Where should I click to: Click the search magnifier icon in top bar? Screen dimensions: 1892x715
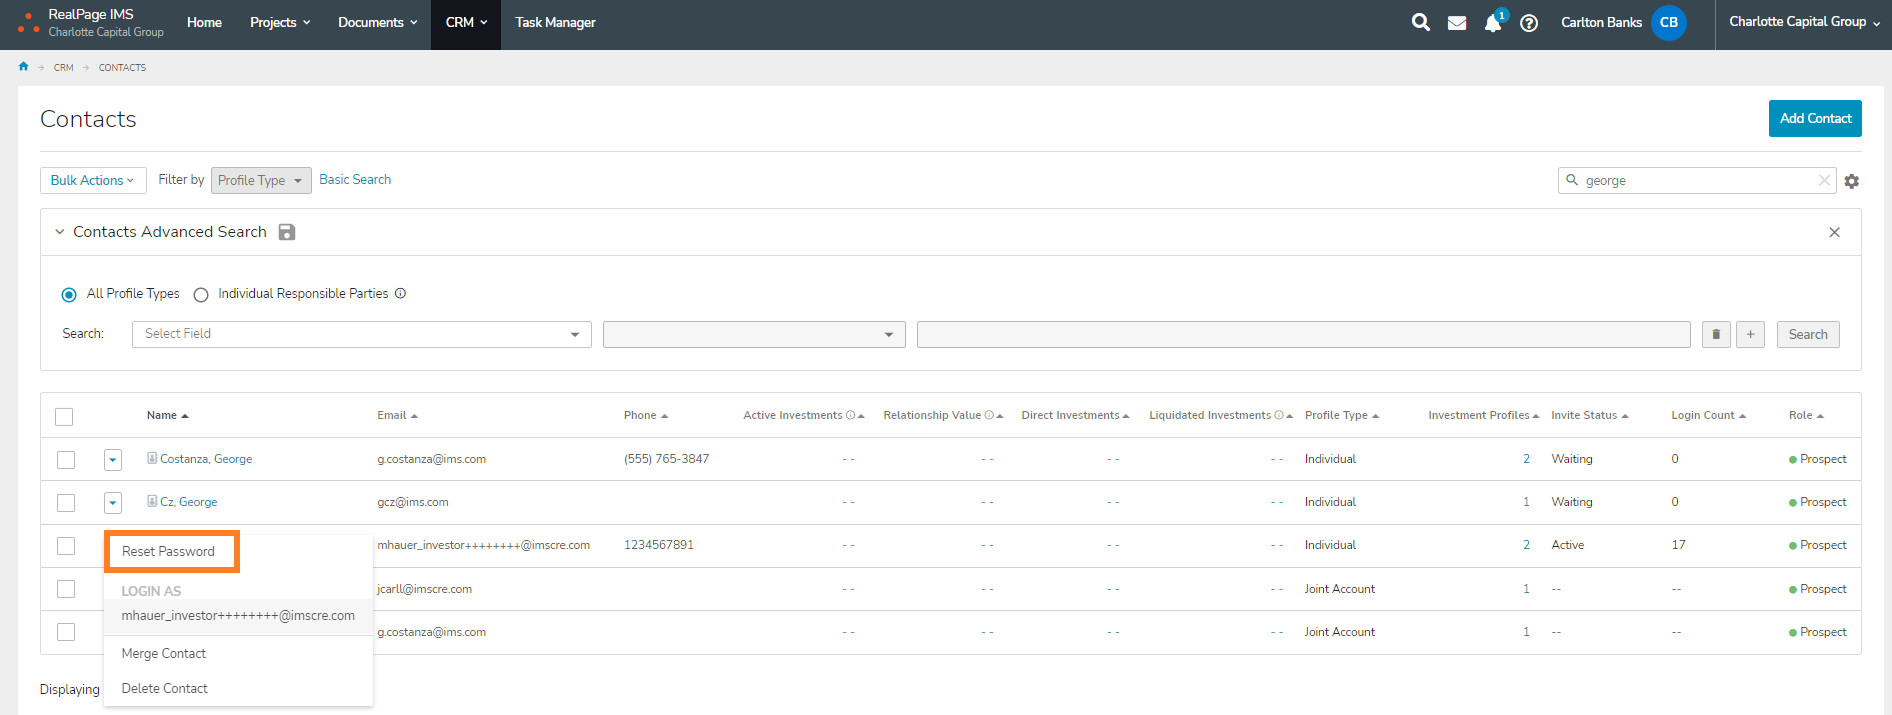pos(1420,22)
